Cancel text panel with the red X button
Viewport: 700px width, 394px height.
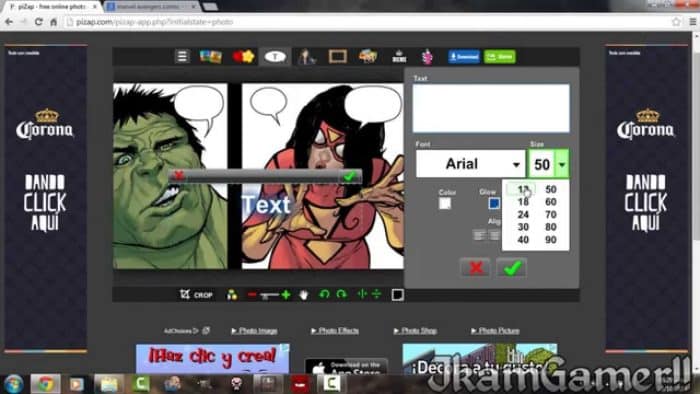pos(475,268)
